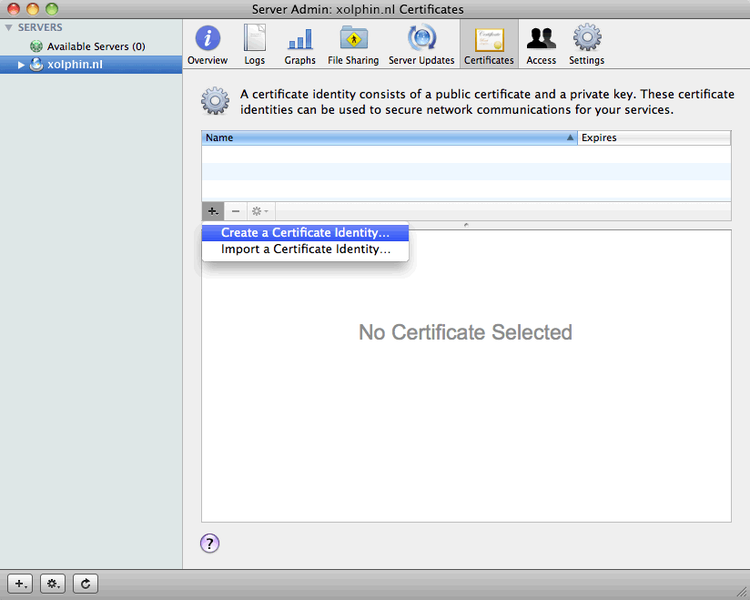Open the Overview toolbar icon
Screen dimensions: 750x600
click(x=207, y=45)
